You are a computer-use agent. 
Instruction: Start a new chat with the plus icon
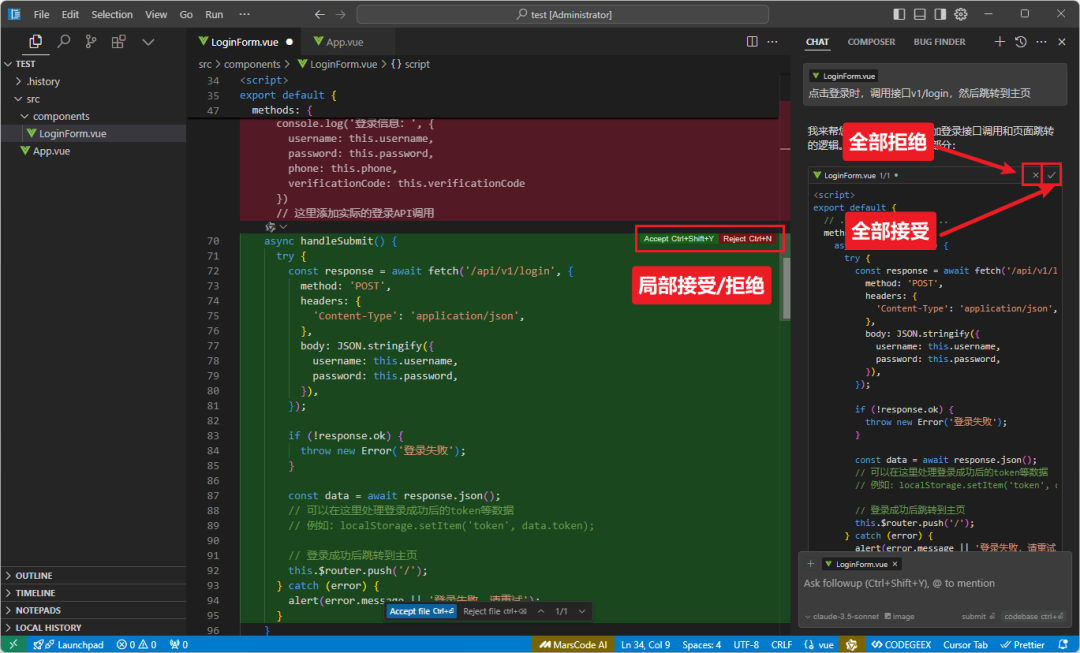[x=999, y=42]
